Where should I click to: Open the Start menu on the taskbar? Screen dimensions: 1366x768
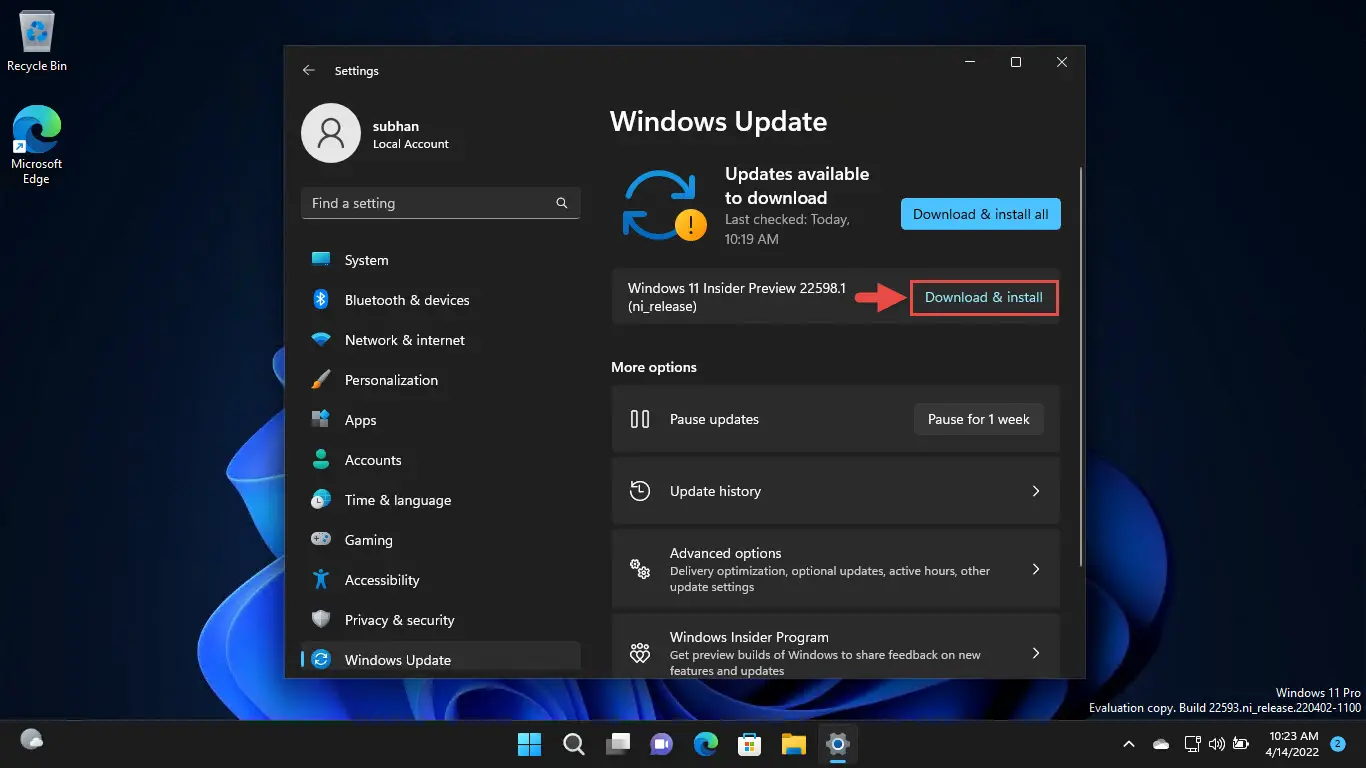tap(529, 744)
